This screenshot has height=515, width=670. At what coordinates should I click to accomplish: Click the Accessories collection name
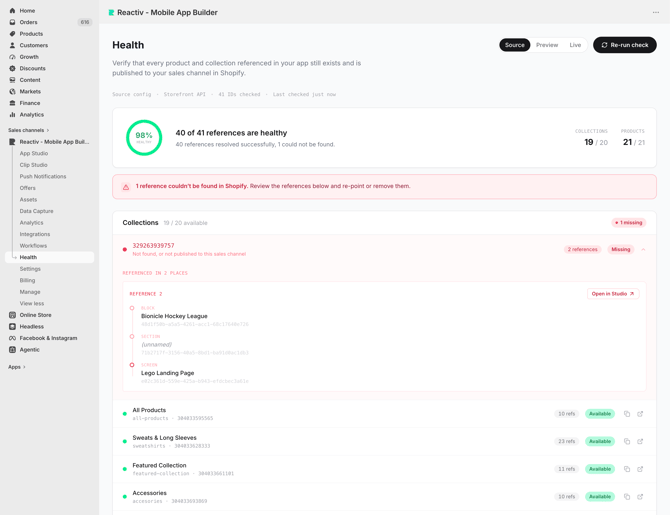coord(150,493)
